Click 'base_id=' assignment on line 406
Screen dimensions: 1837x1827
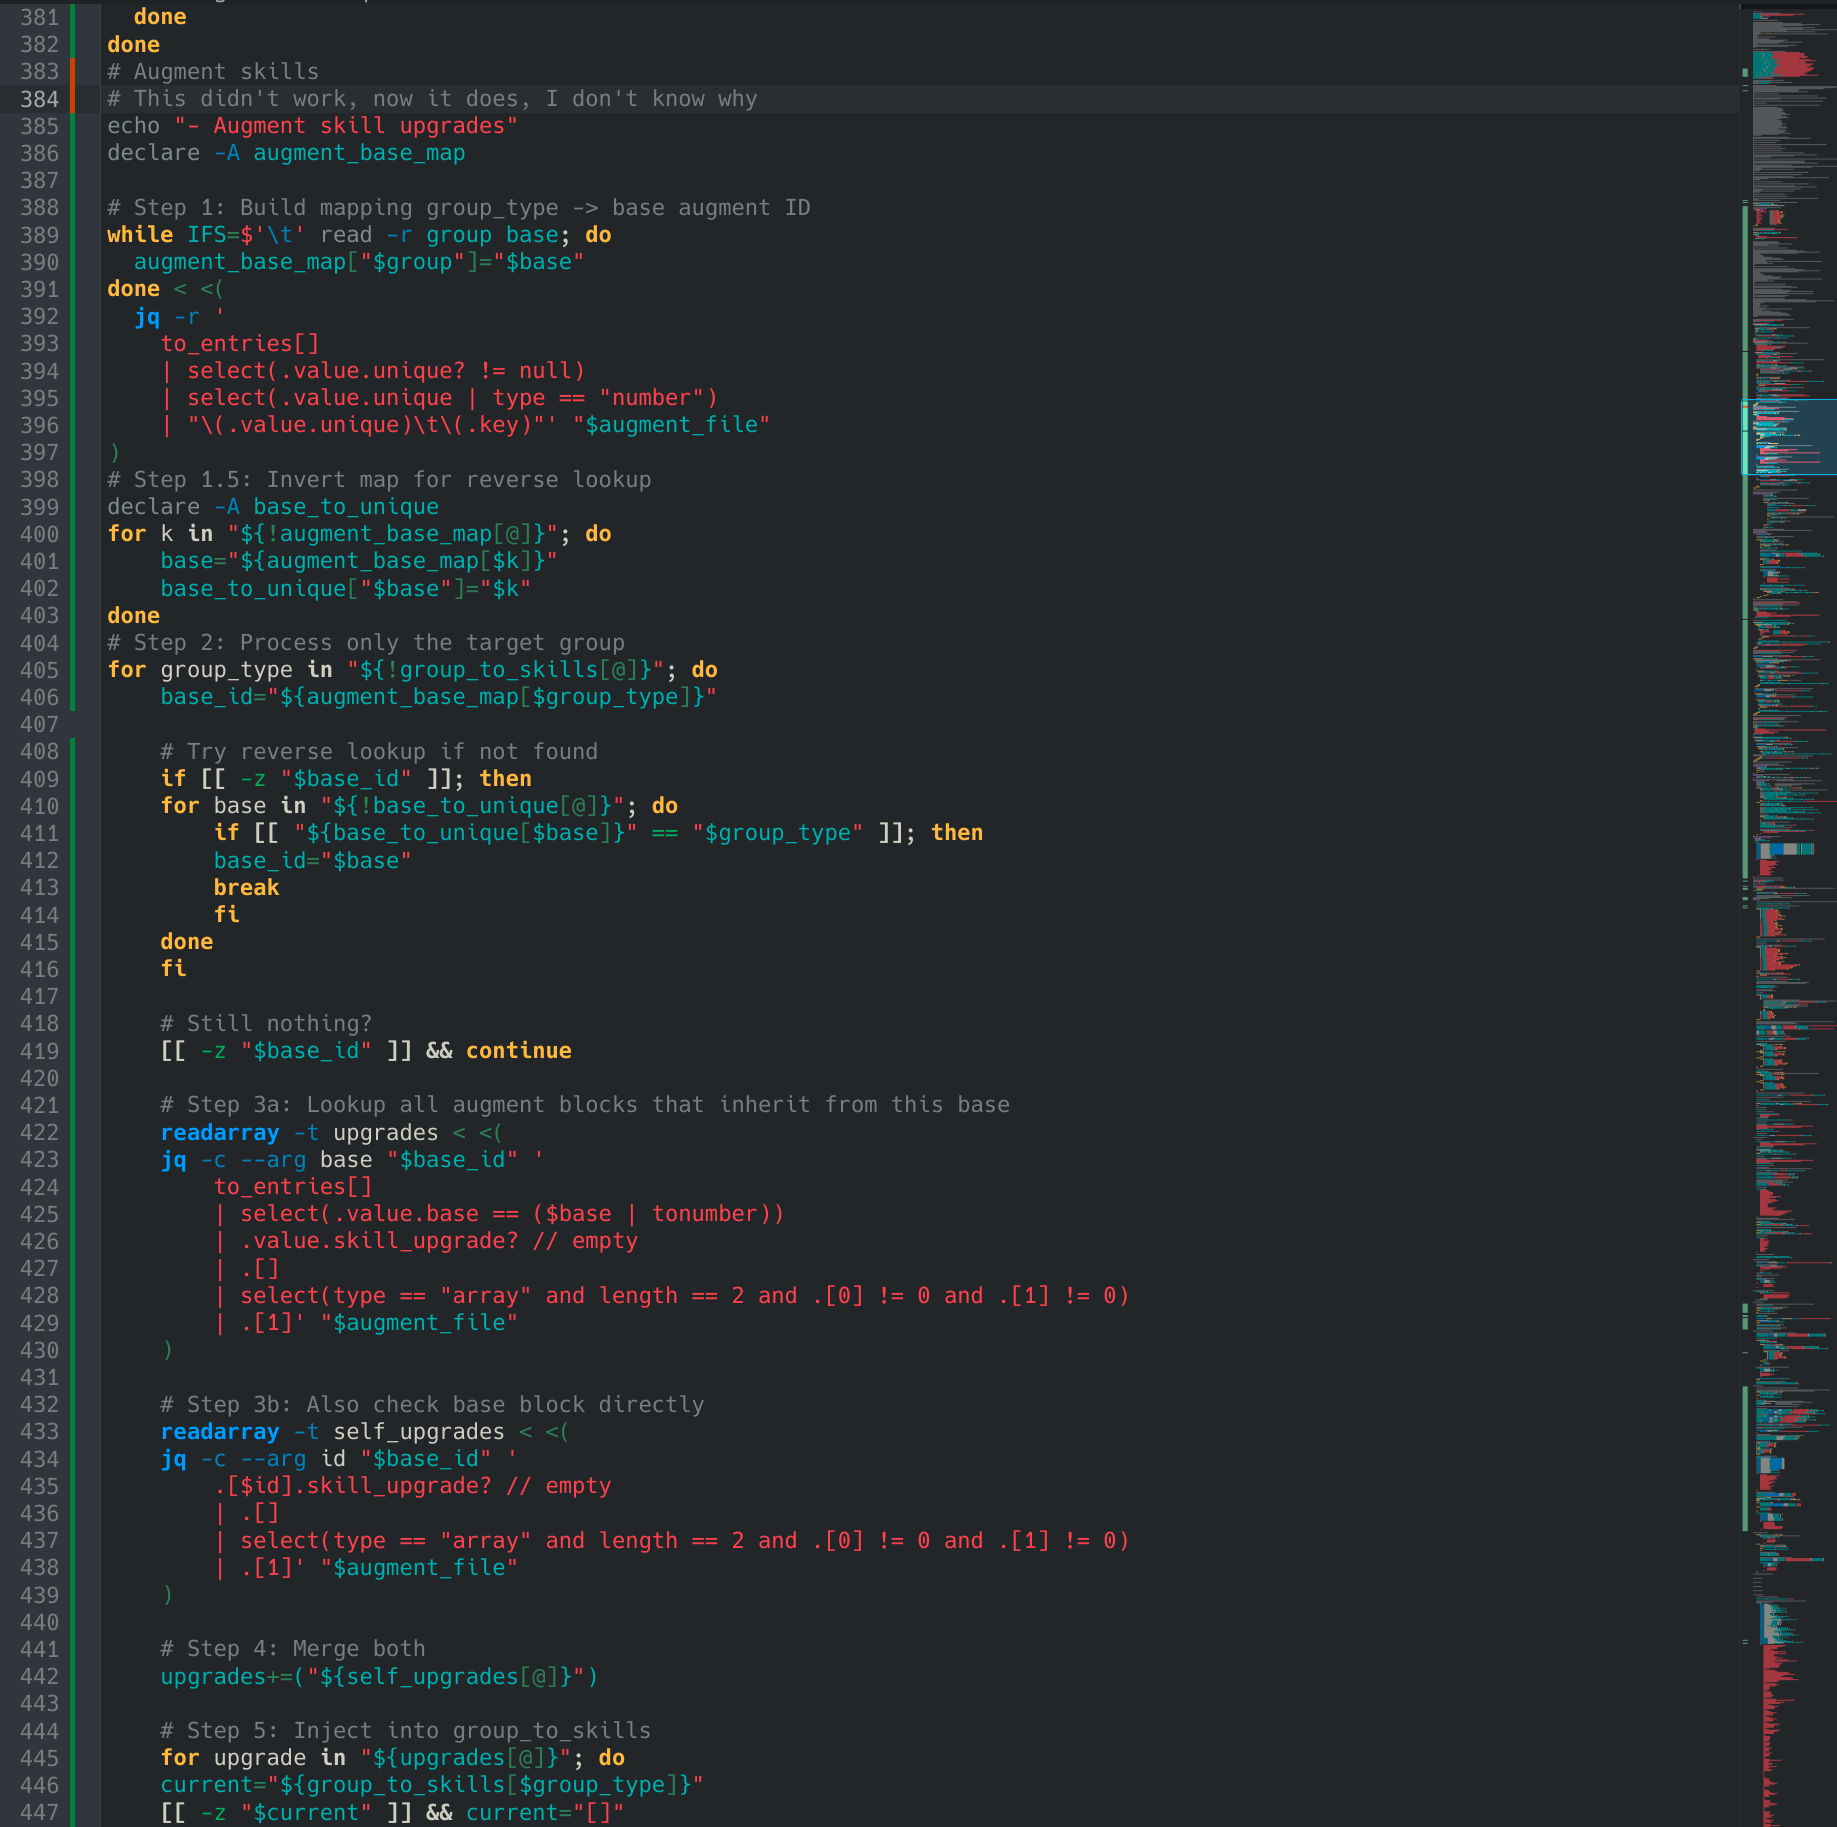(213, 697)
